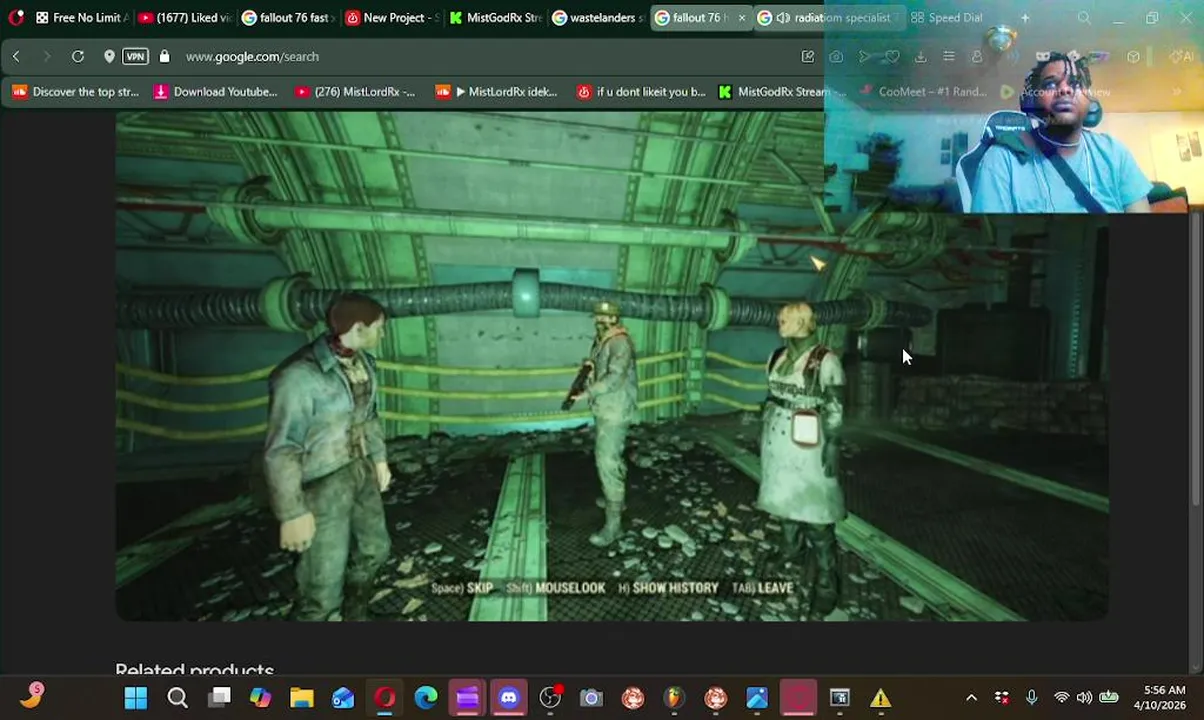Open Windows taskbar Search
The width and height of the screenshot is (1204, 720).
coord(177,698)
